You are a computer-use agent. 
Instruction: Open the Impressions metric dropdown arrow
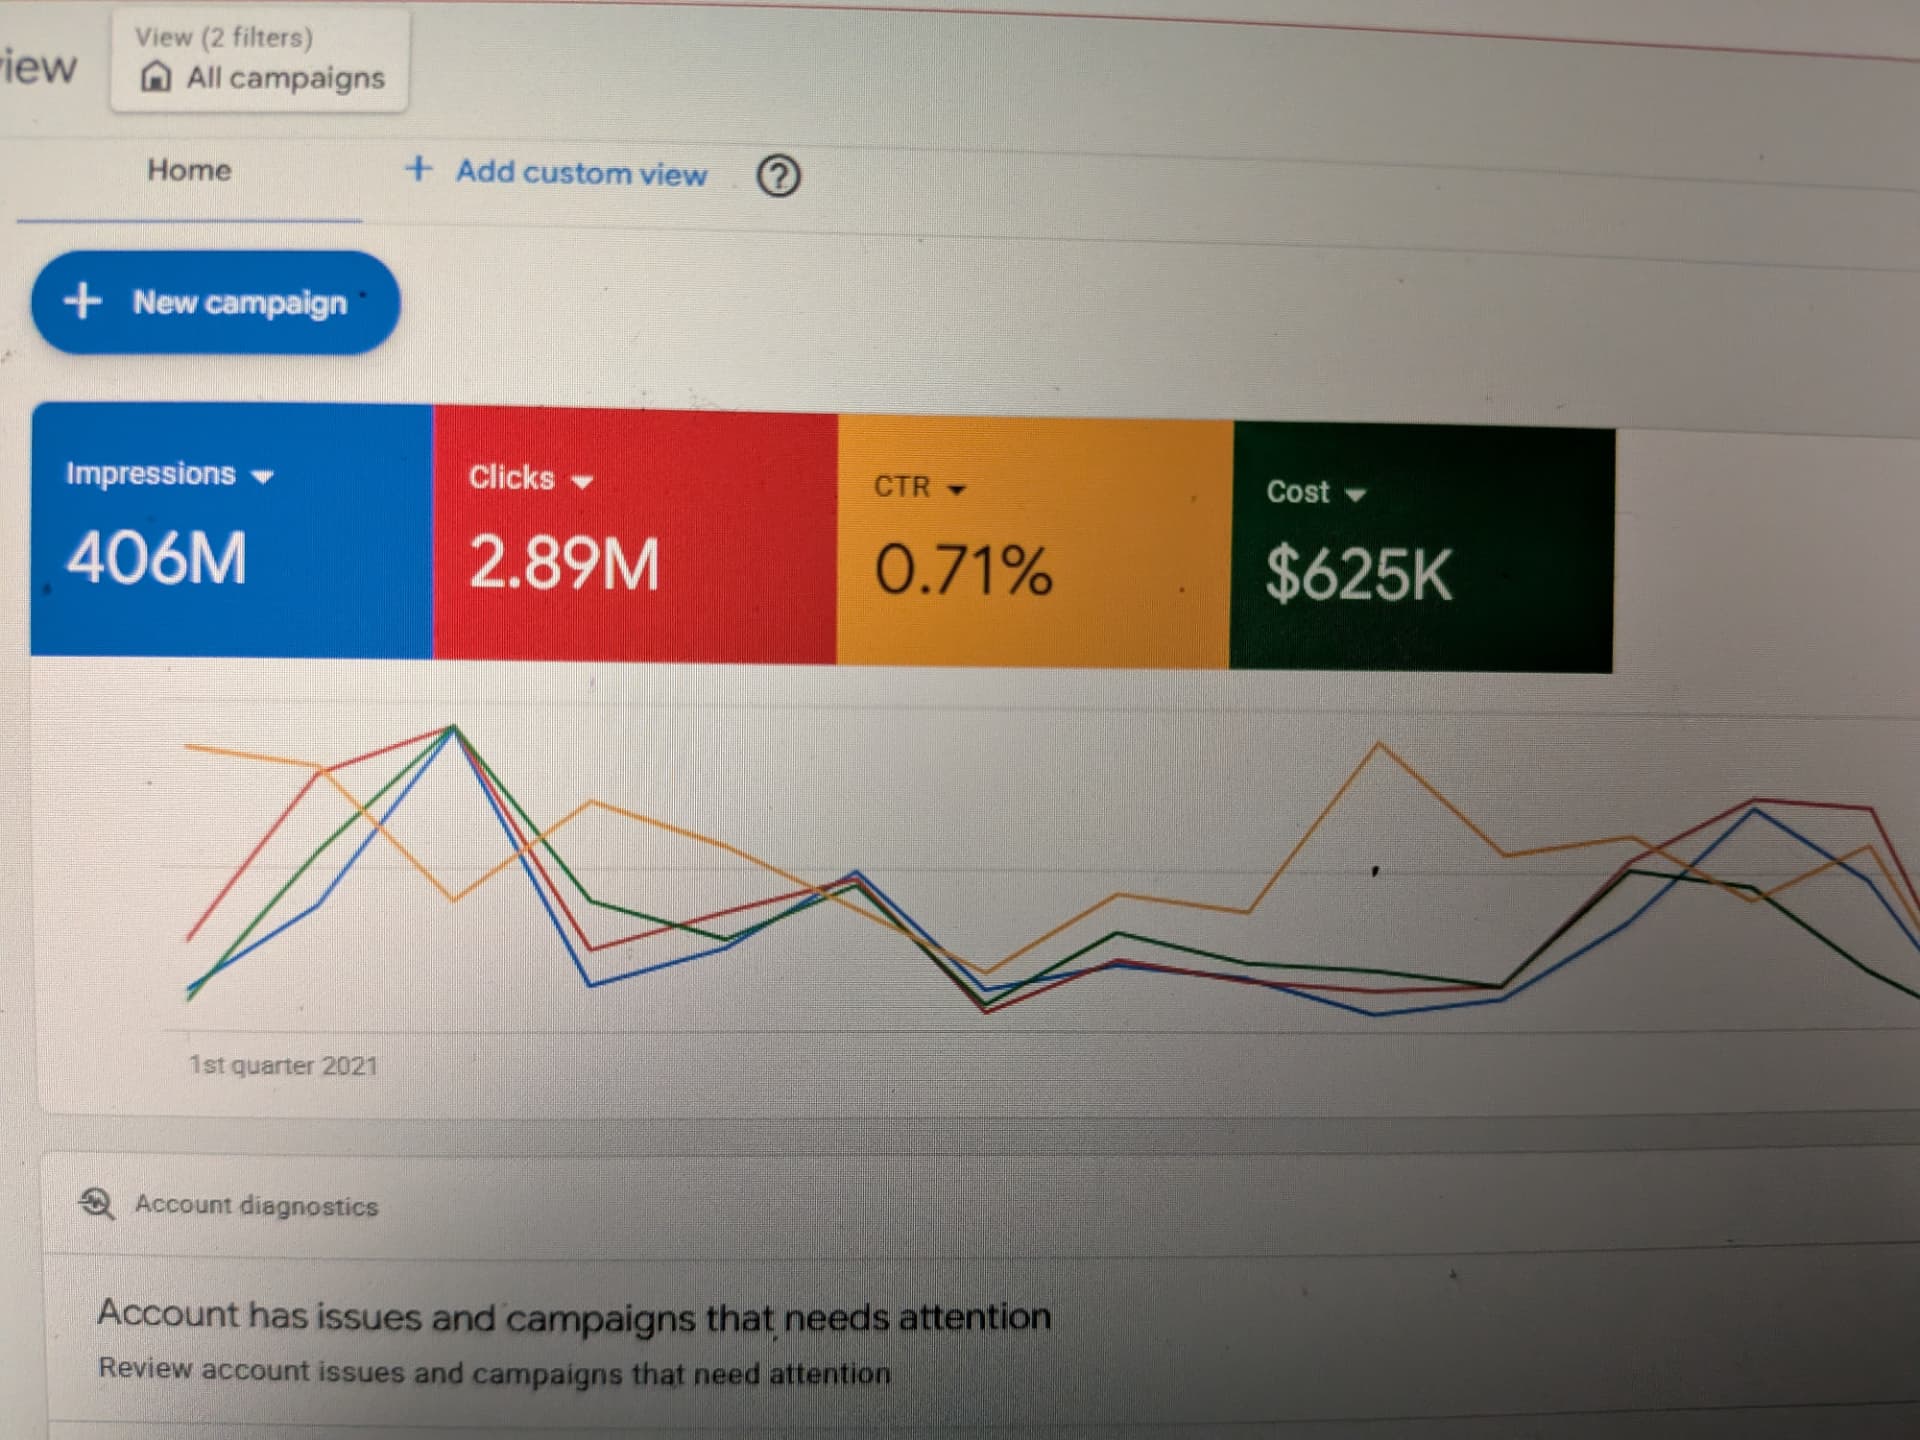pyautogui.click(x=263, y=477)
